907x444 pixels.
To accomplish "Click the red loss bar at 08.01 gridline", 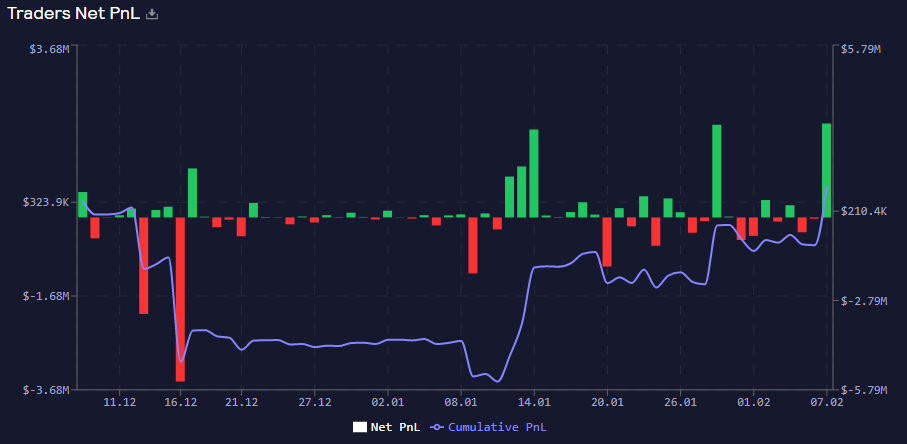I will (x=473, y=245).
